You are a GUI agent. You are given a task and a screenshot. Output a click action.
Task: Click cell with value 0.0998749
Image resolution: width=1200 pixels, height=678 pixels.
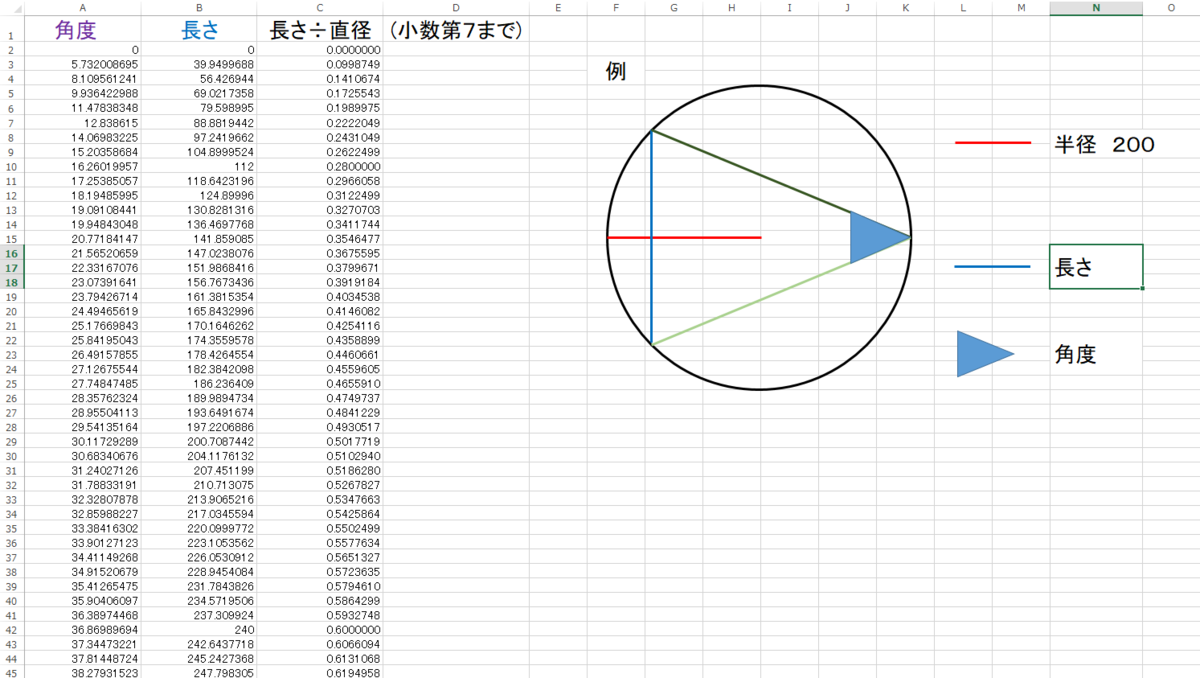(320, 64)
